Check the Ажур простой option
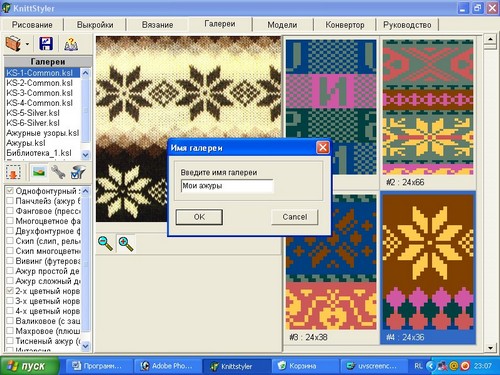This screenshot has height=375, width=500. click(10, 271)
